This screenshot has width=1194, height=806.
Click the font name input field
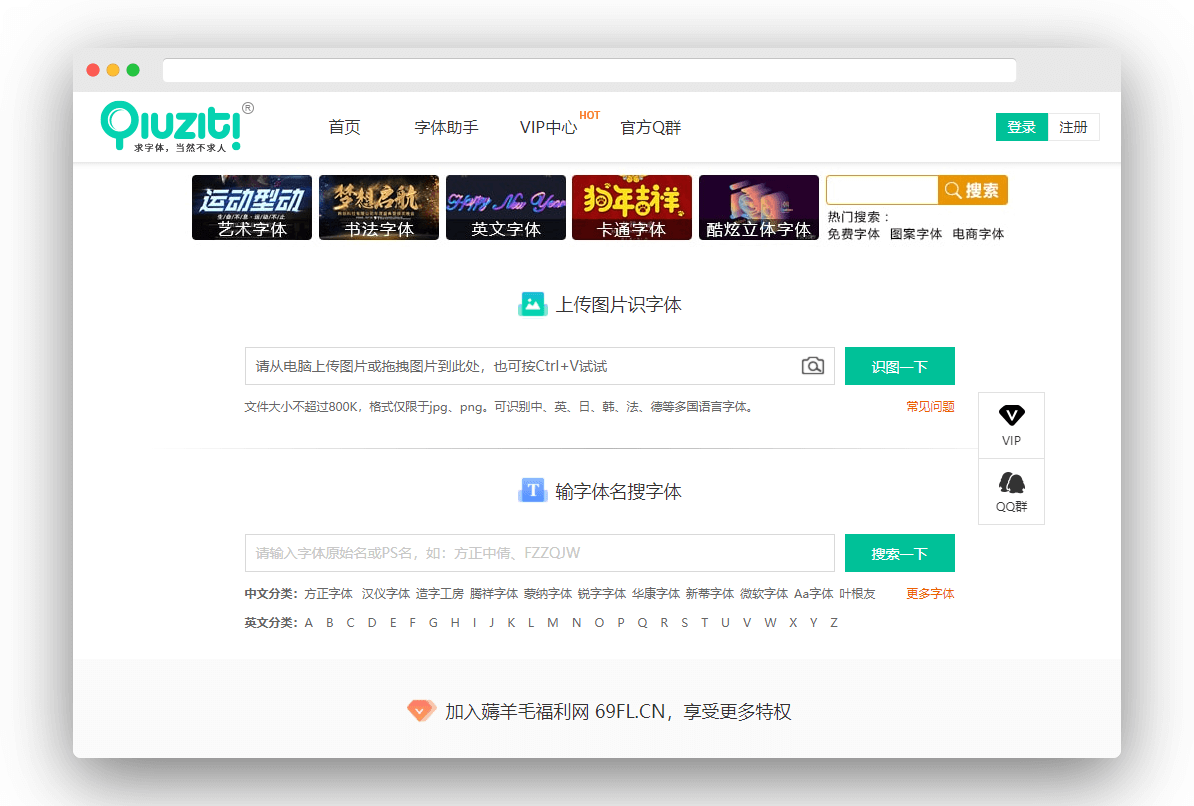(540, 553)
